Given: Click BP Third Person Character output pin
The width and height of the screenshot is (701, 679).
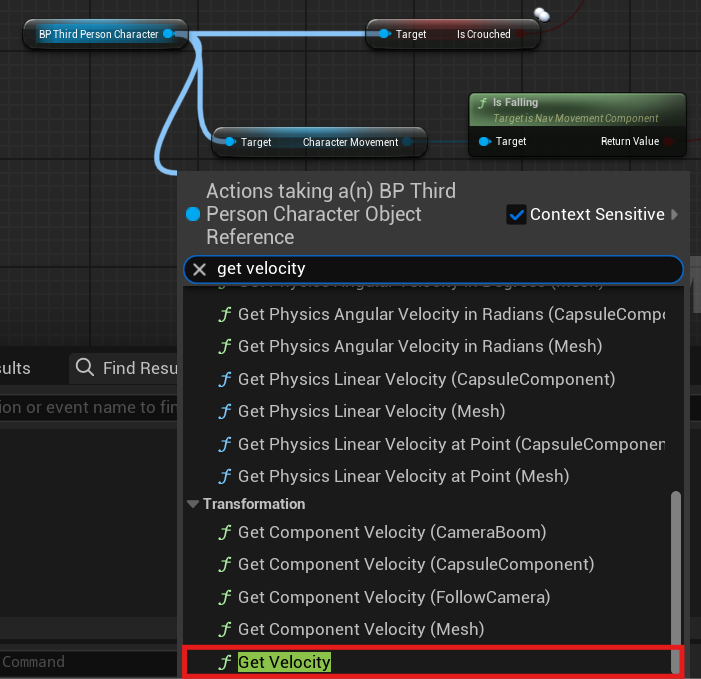Looking at the screenshot, I should (169, 34).
